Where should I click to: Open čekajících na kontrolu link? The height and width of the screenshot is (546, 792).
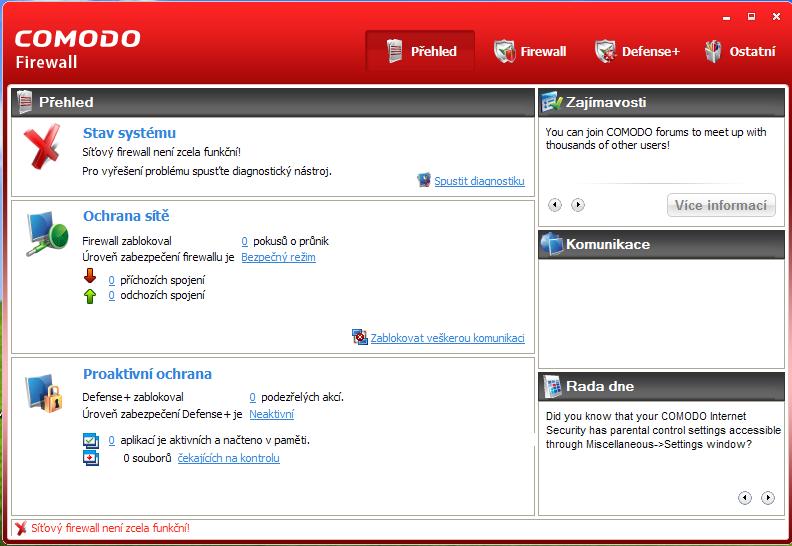228,458
